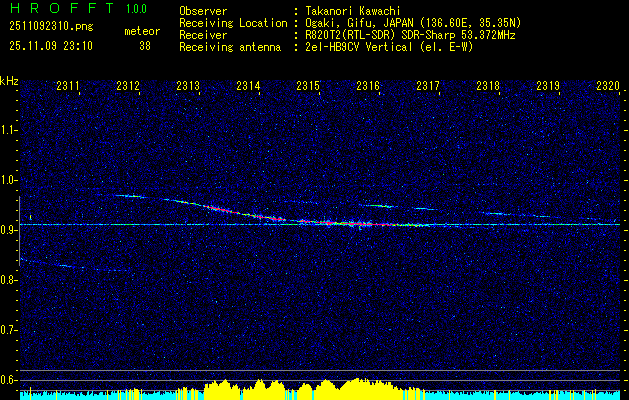Click the HROFFT title text

click(62, 8)
